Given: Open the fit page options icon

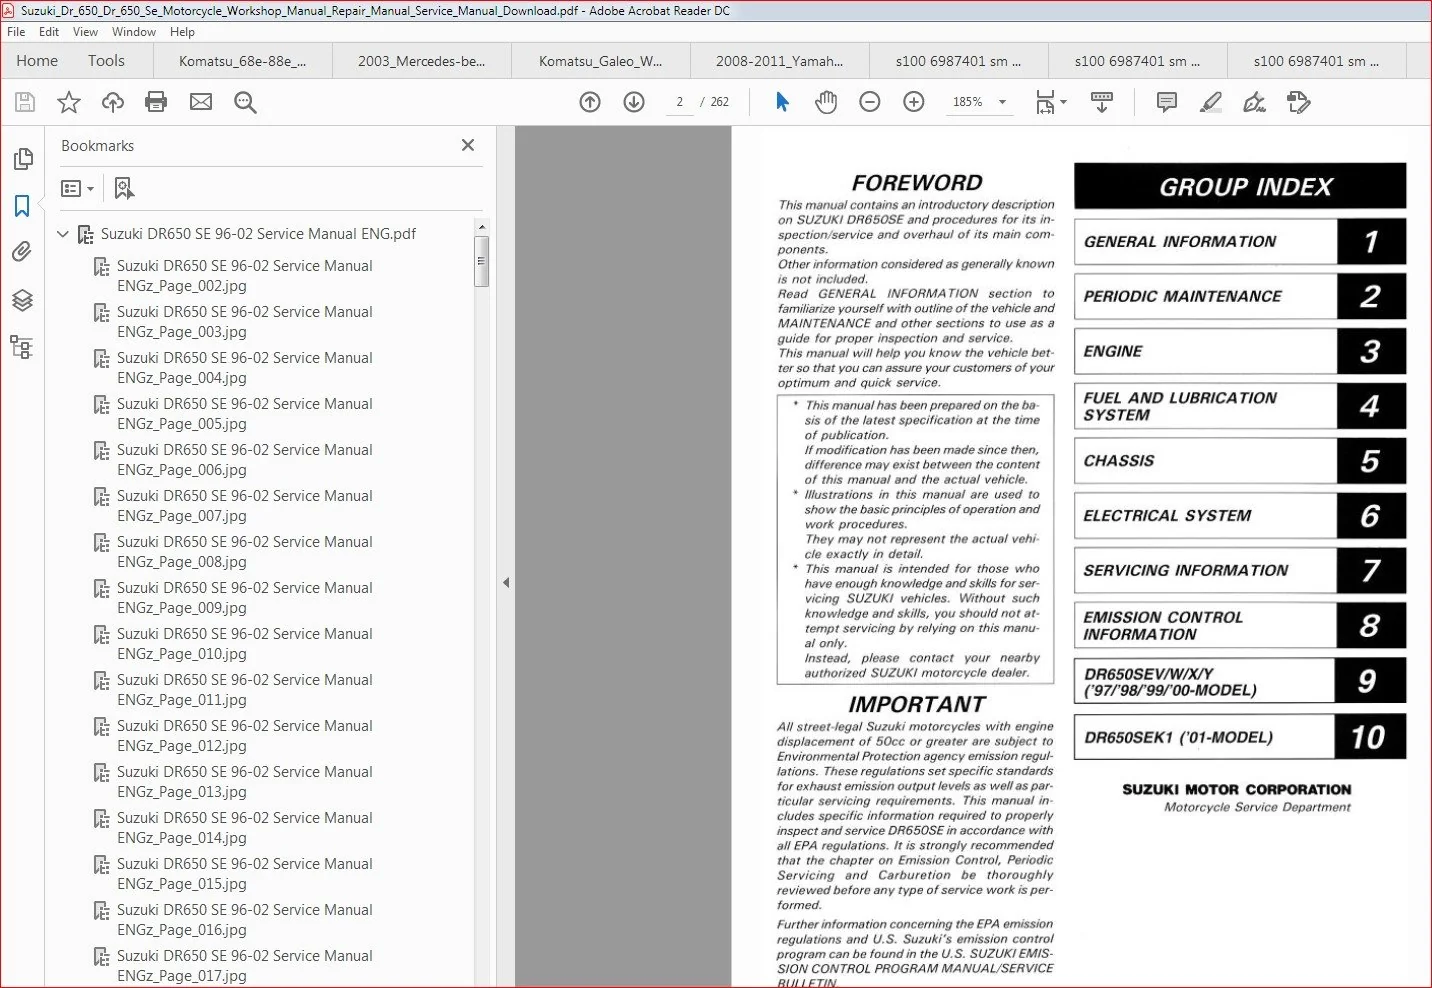Looking at the screenshot, I should 1050,102.
